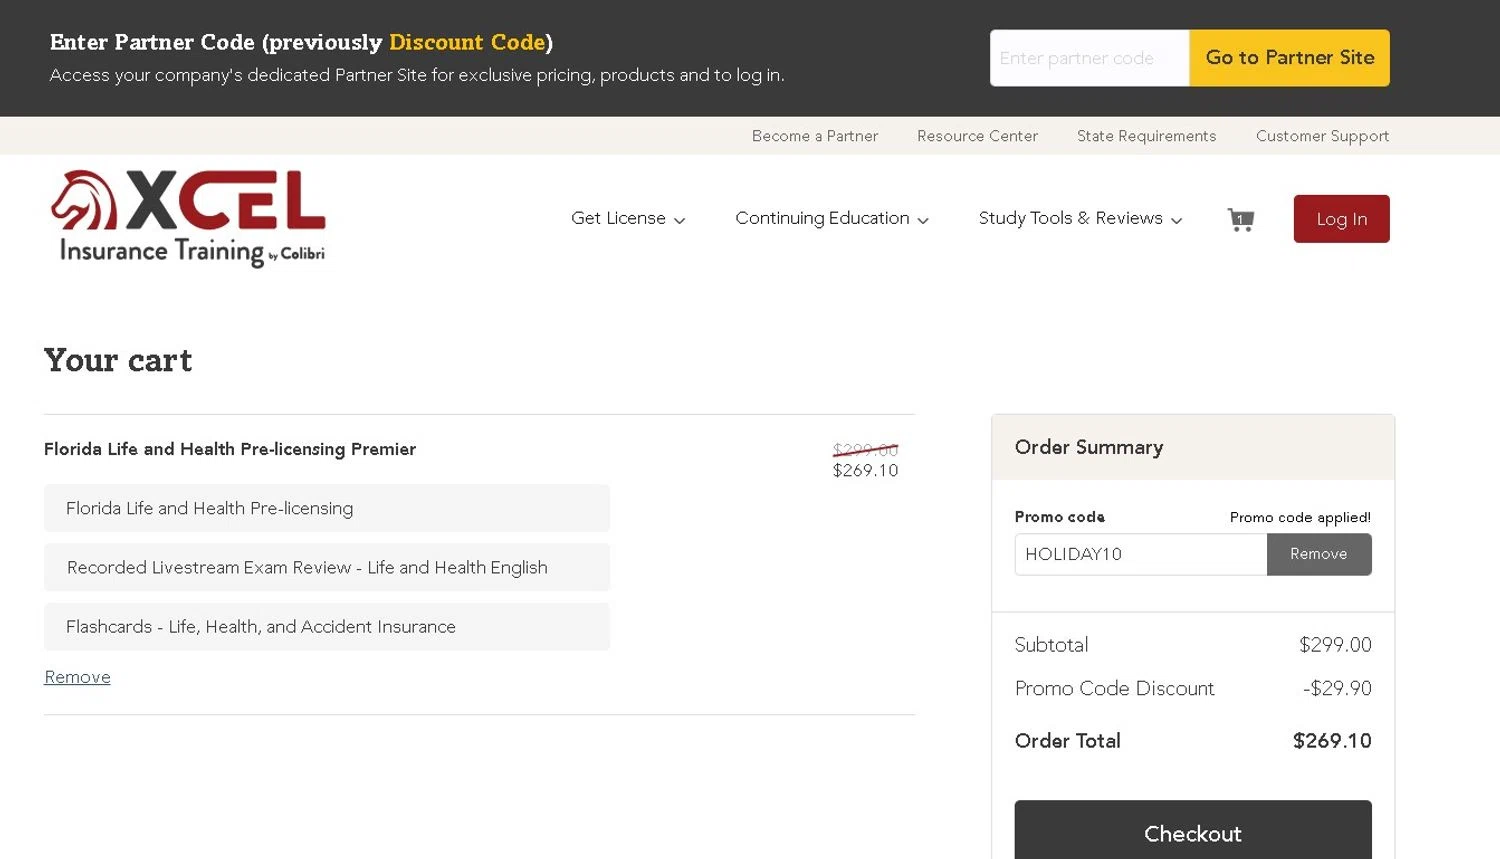Go to Customer Support

click(1322, 136)
